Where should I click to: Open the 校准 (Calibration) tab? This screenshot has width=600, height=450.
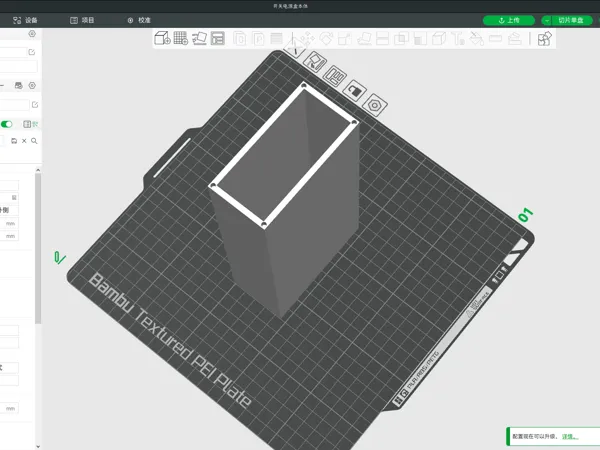[x=139, y=20]
